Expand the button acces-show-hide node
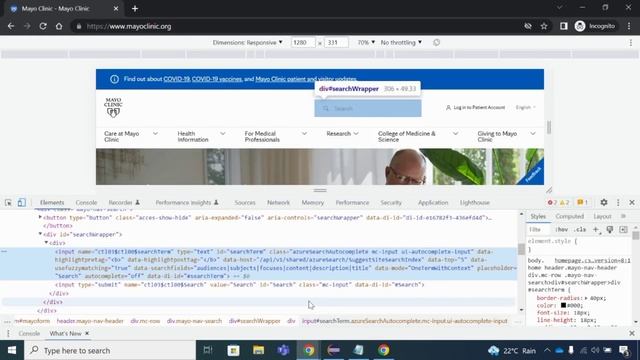Screen dimensions: 640x360 [40, 217]
